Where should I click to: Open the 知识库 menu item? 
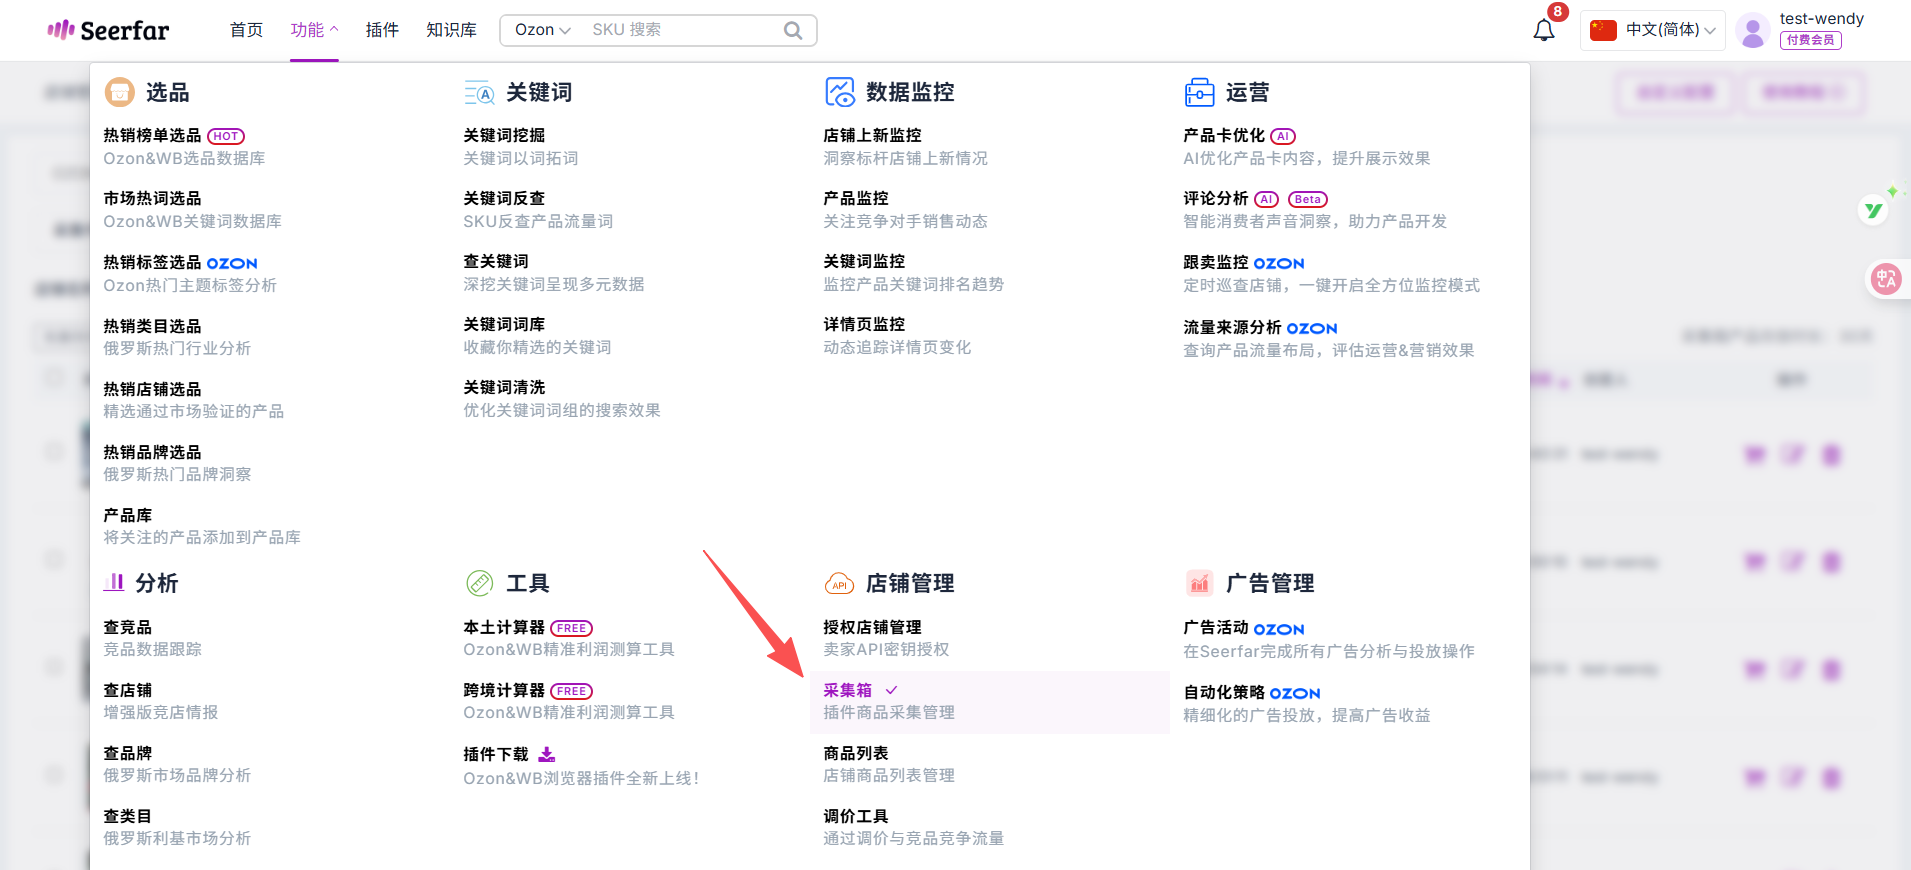pos(451,30)
